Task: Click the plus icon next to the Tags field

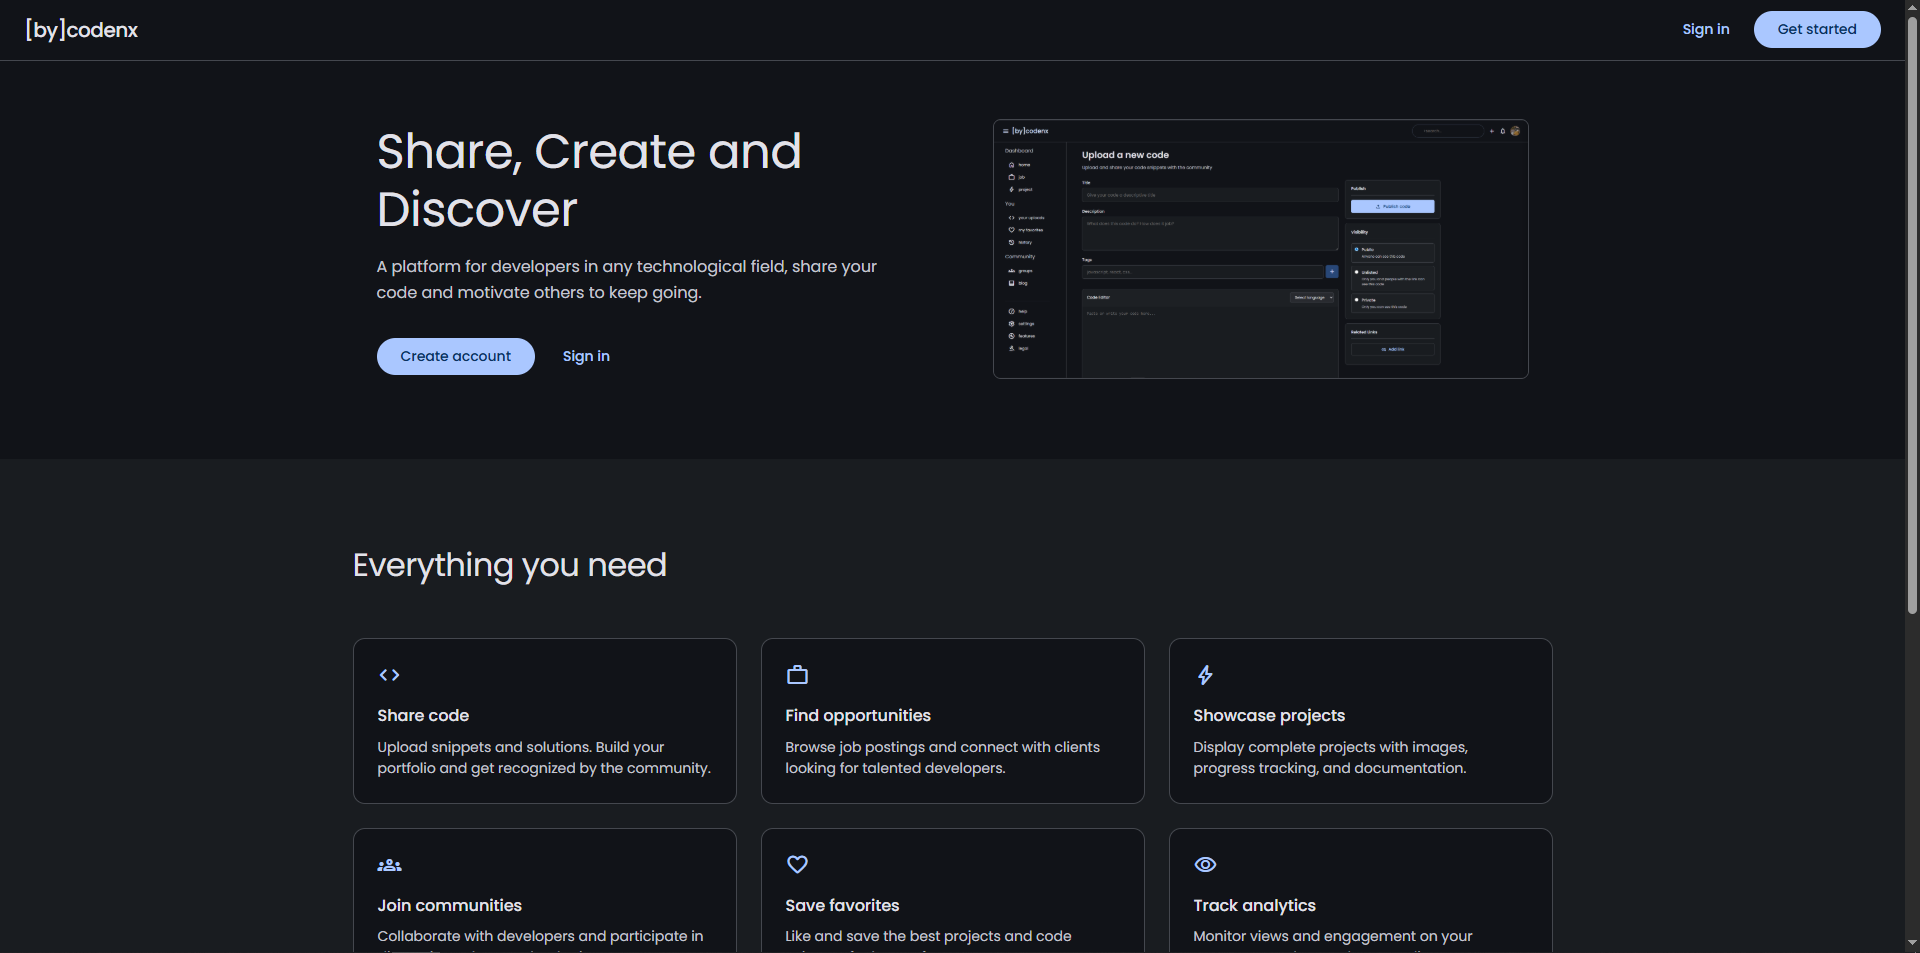Action: (x=1332, y=271)
